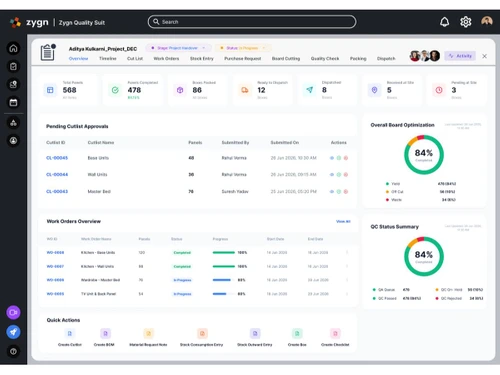
Task: Click the Total Panels card icon
Action: click(x=50, y=90)
